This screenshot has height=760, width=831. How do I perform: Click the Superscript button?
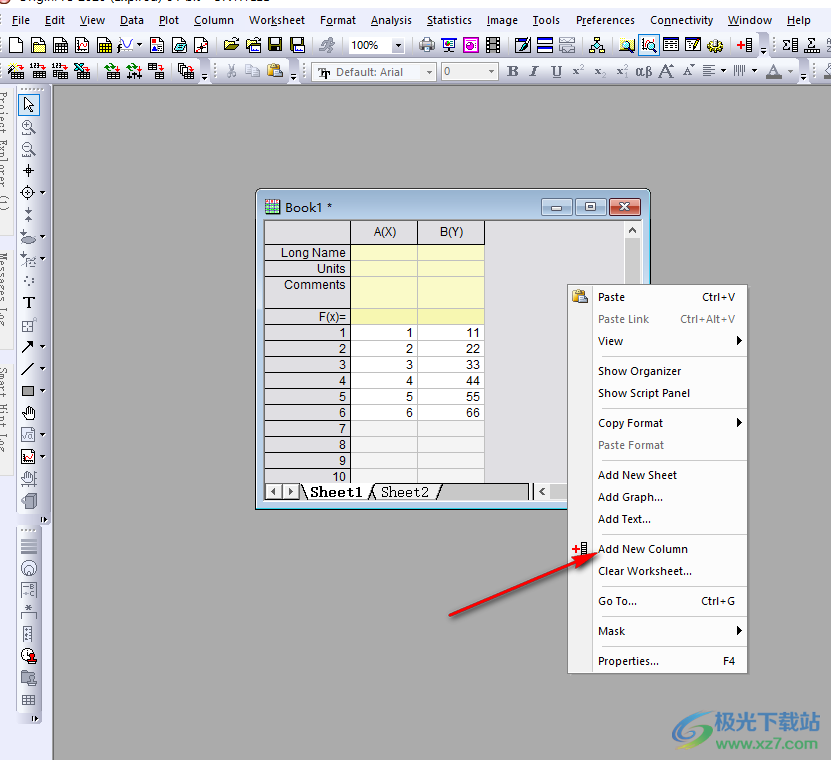coord(578,71)
